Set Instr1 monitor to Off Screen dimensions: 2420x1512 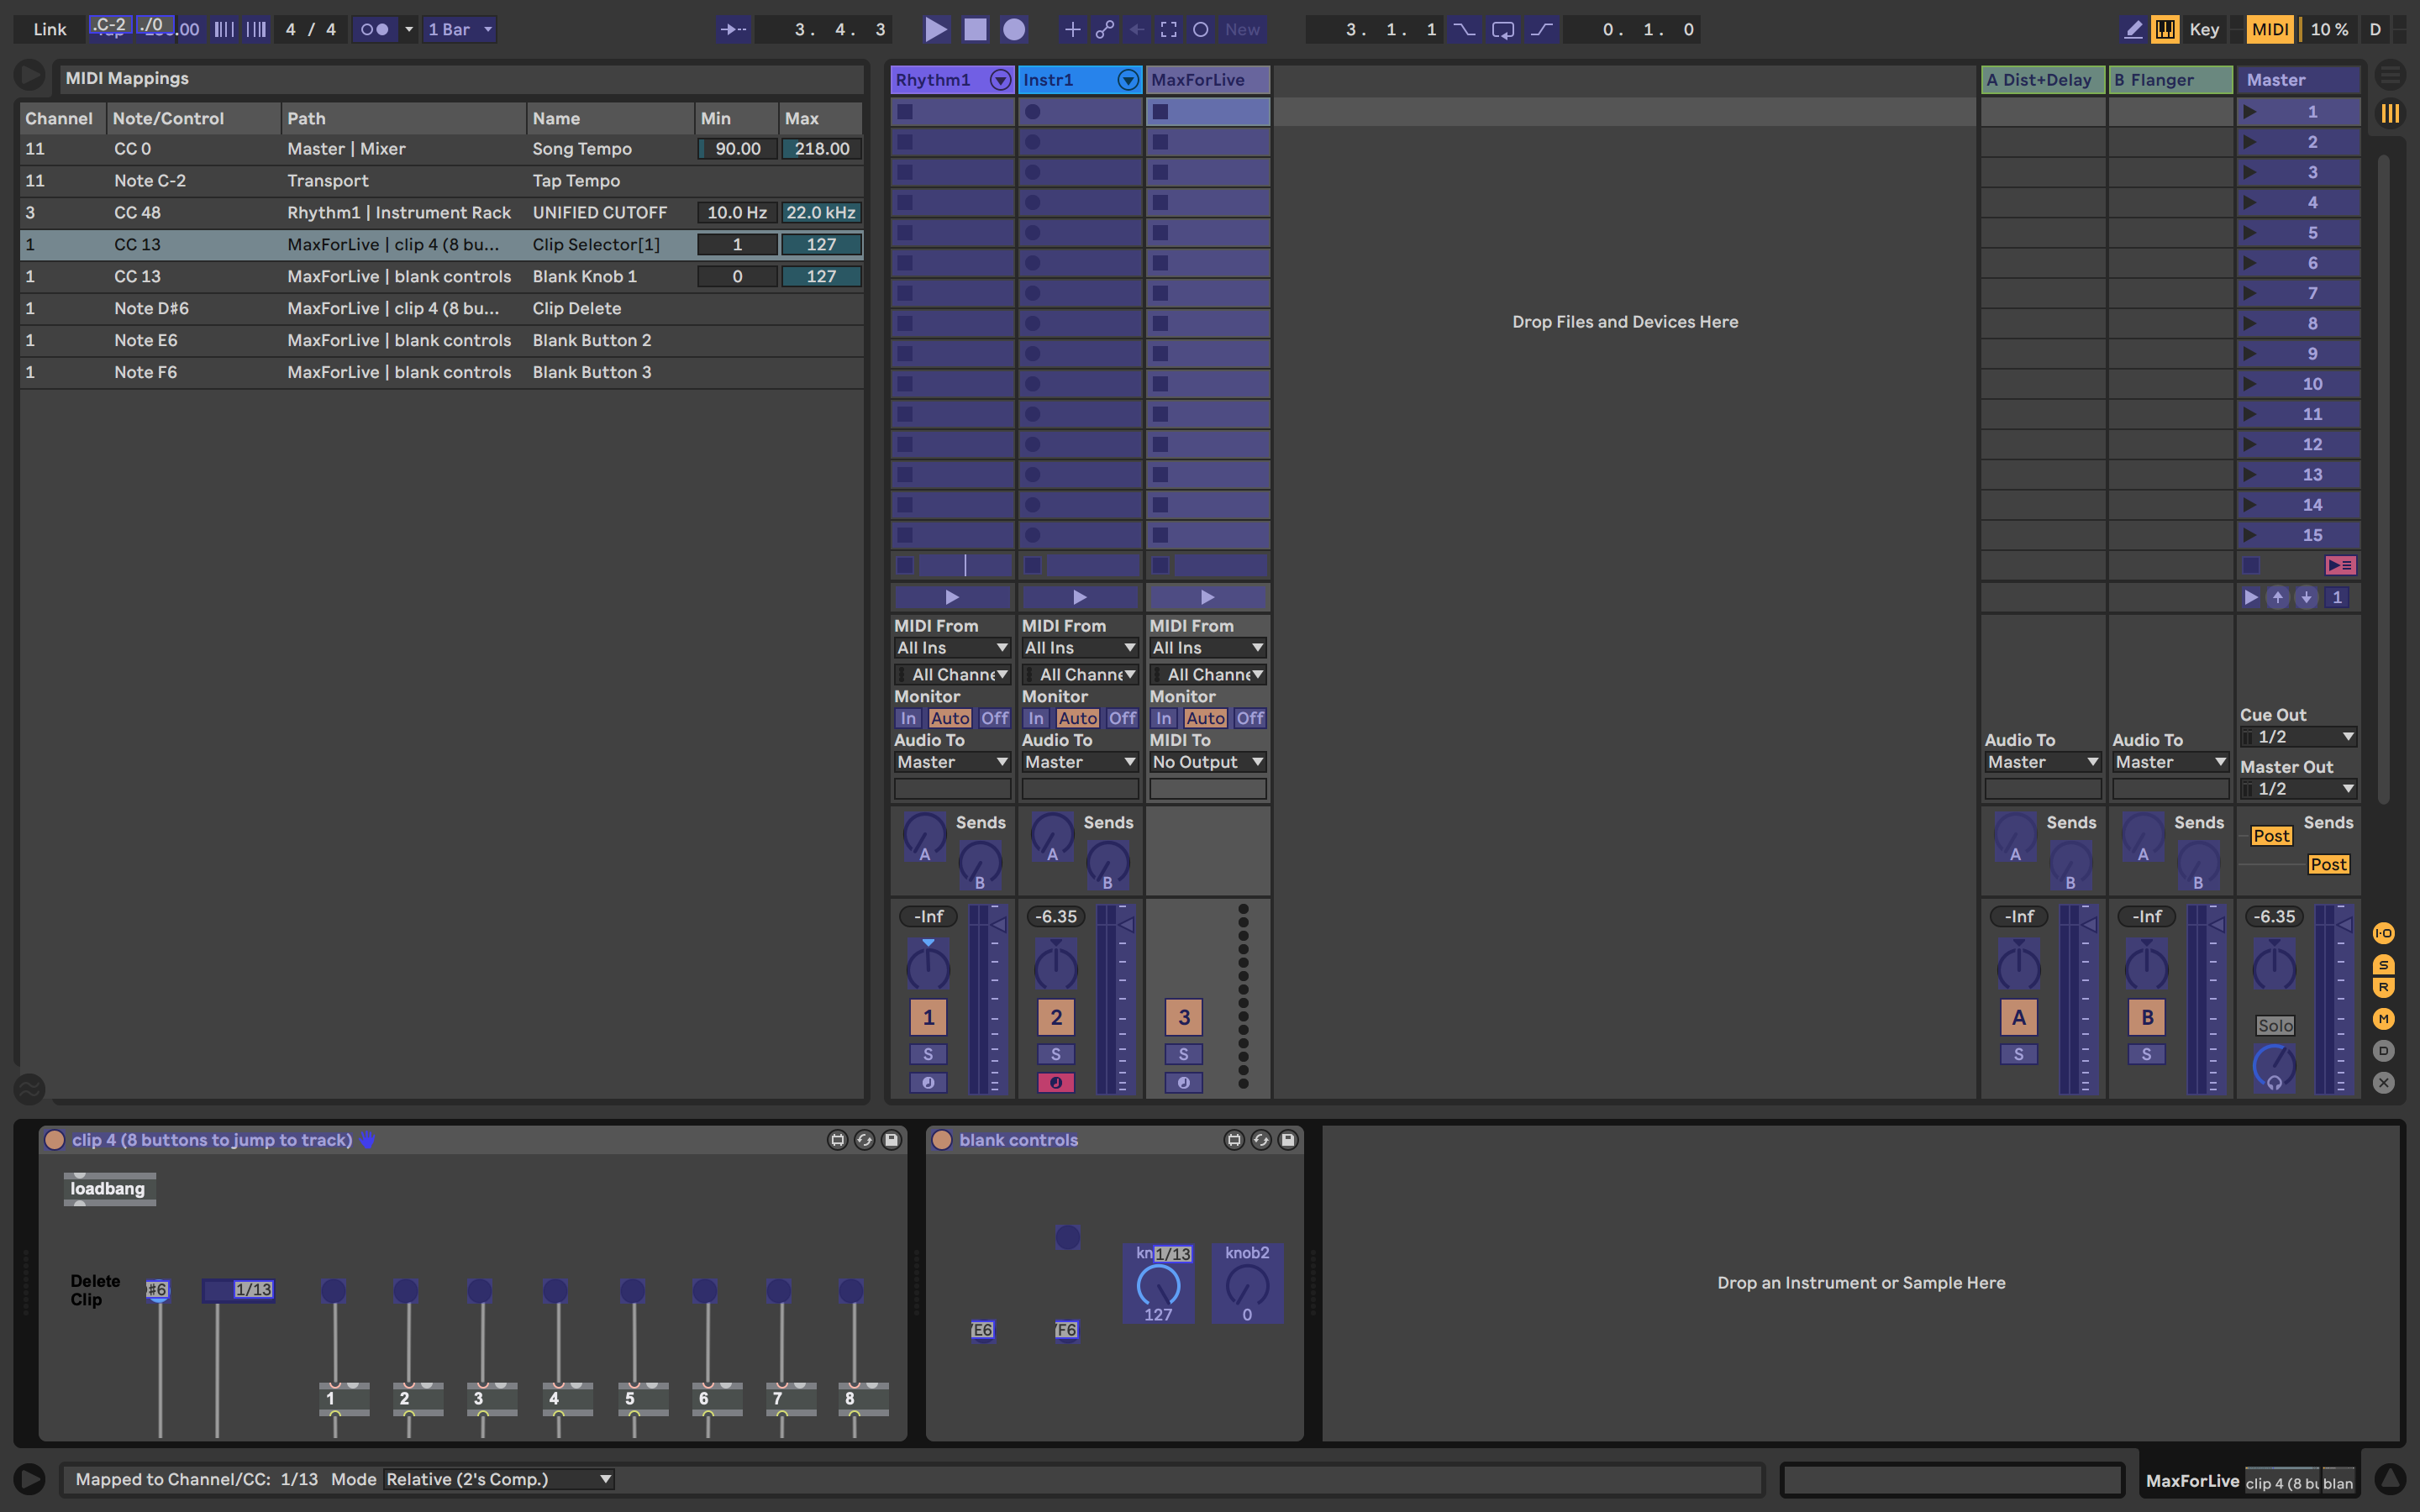pyautogui.click(x=1122, y=718)
